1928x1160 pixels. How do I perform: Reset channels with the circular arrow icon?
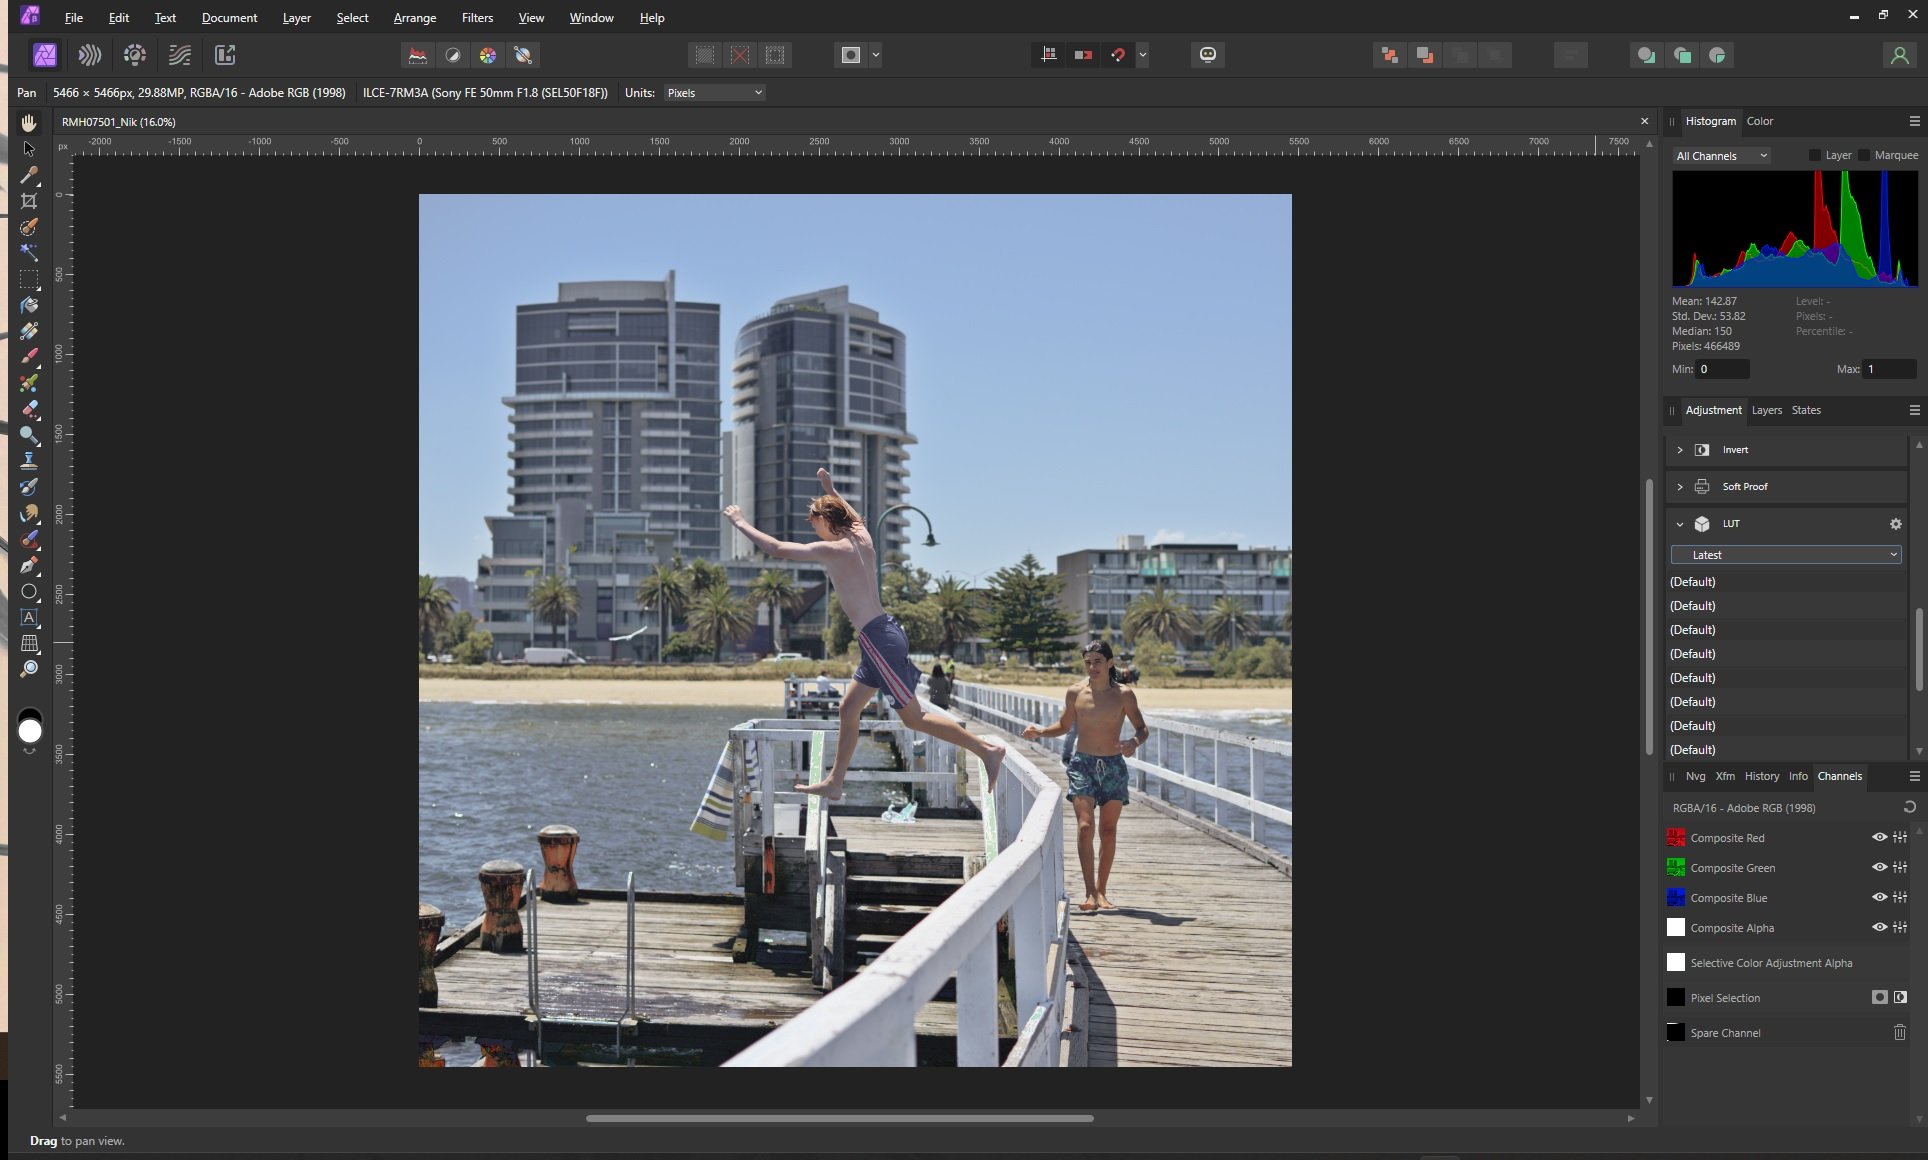1909,807
